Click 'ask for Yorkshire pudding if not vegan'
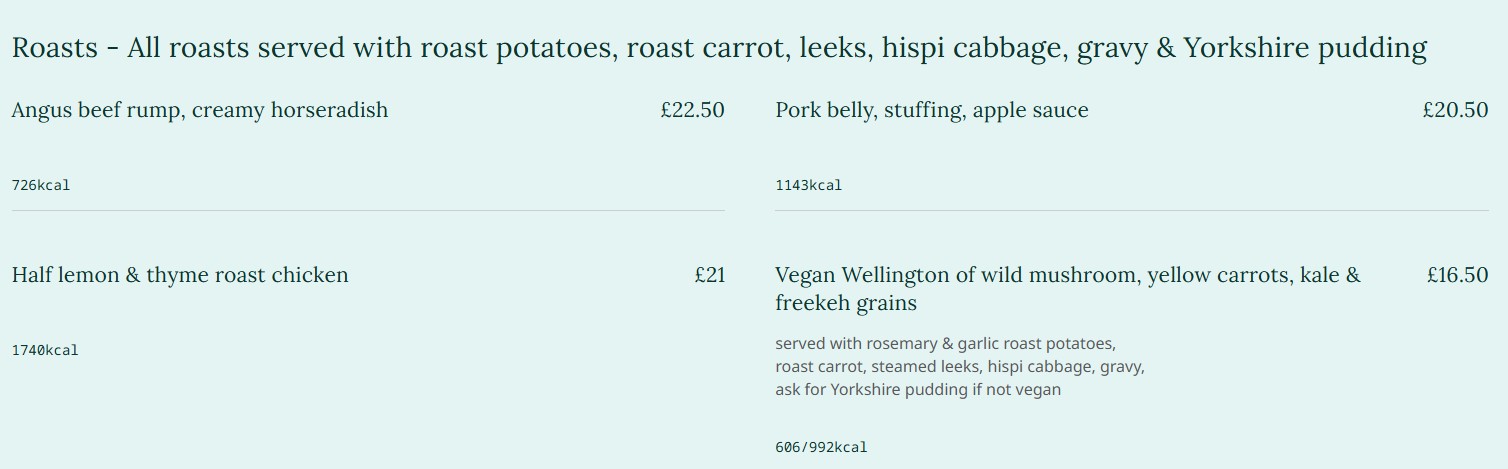Image resolution: width=1508 pixels, height=469 pixels. [917, 390]
